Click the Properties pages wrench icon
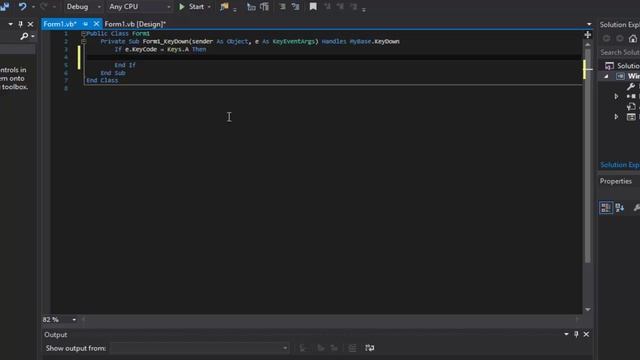The height and width of the screenshot is (360, 640). point(637,207)
